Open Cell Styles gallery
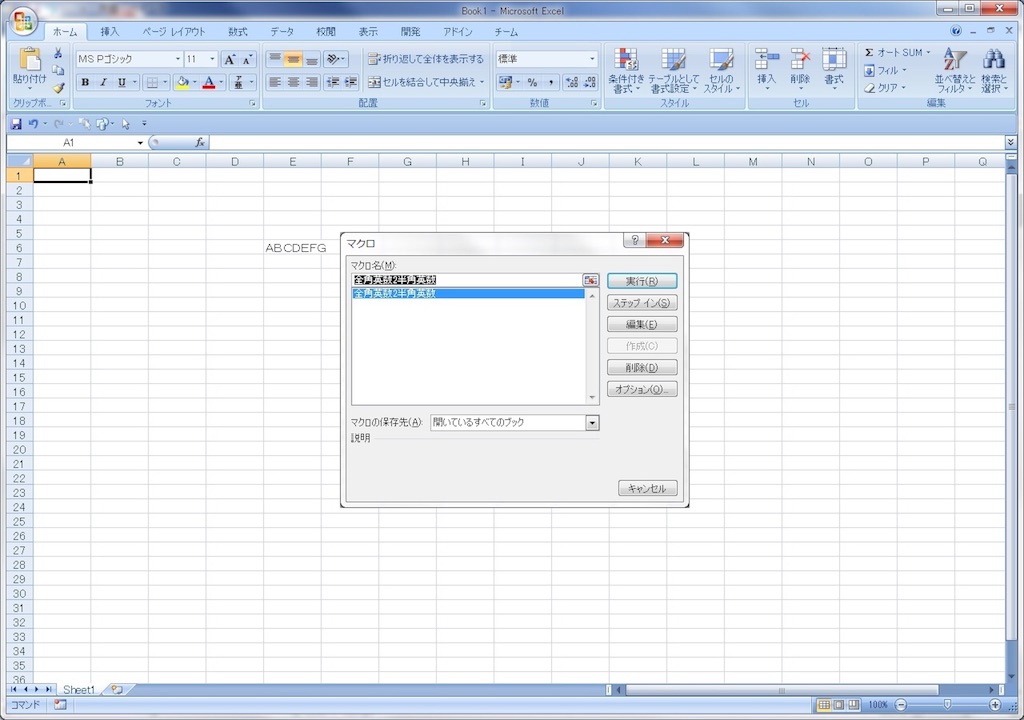Image resolution: width=1024 pixels, height=720 pixels. click(x=721, y=71)
